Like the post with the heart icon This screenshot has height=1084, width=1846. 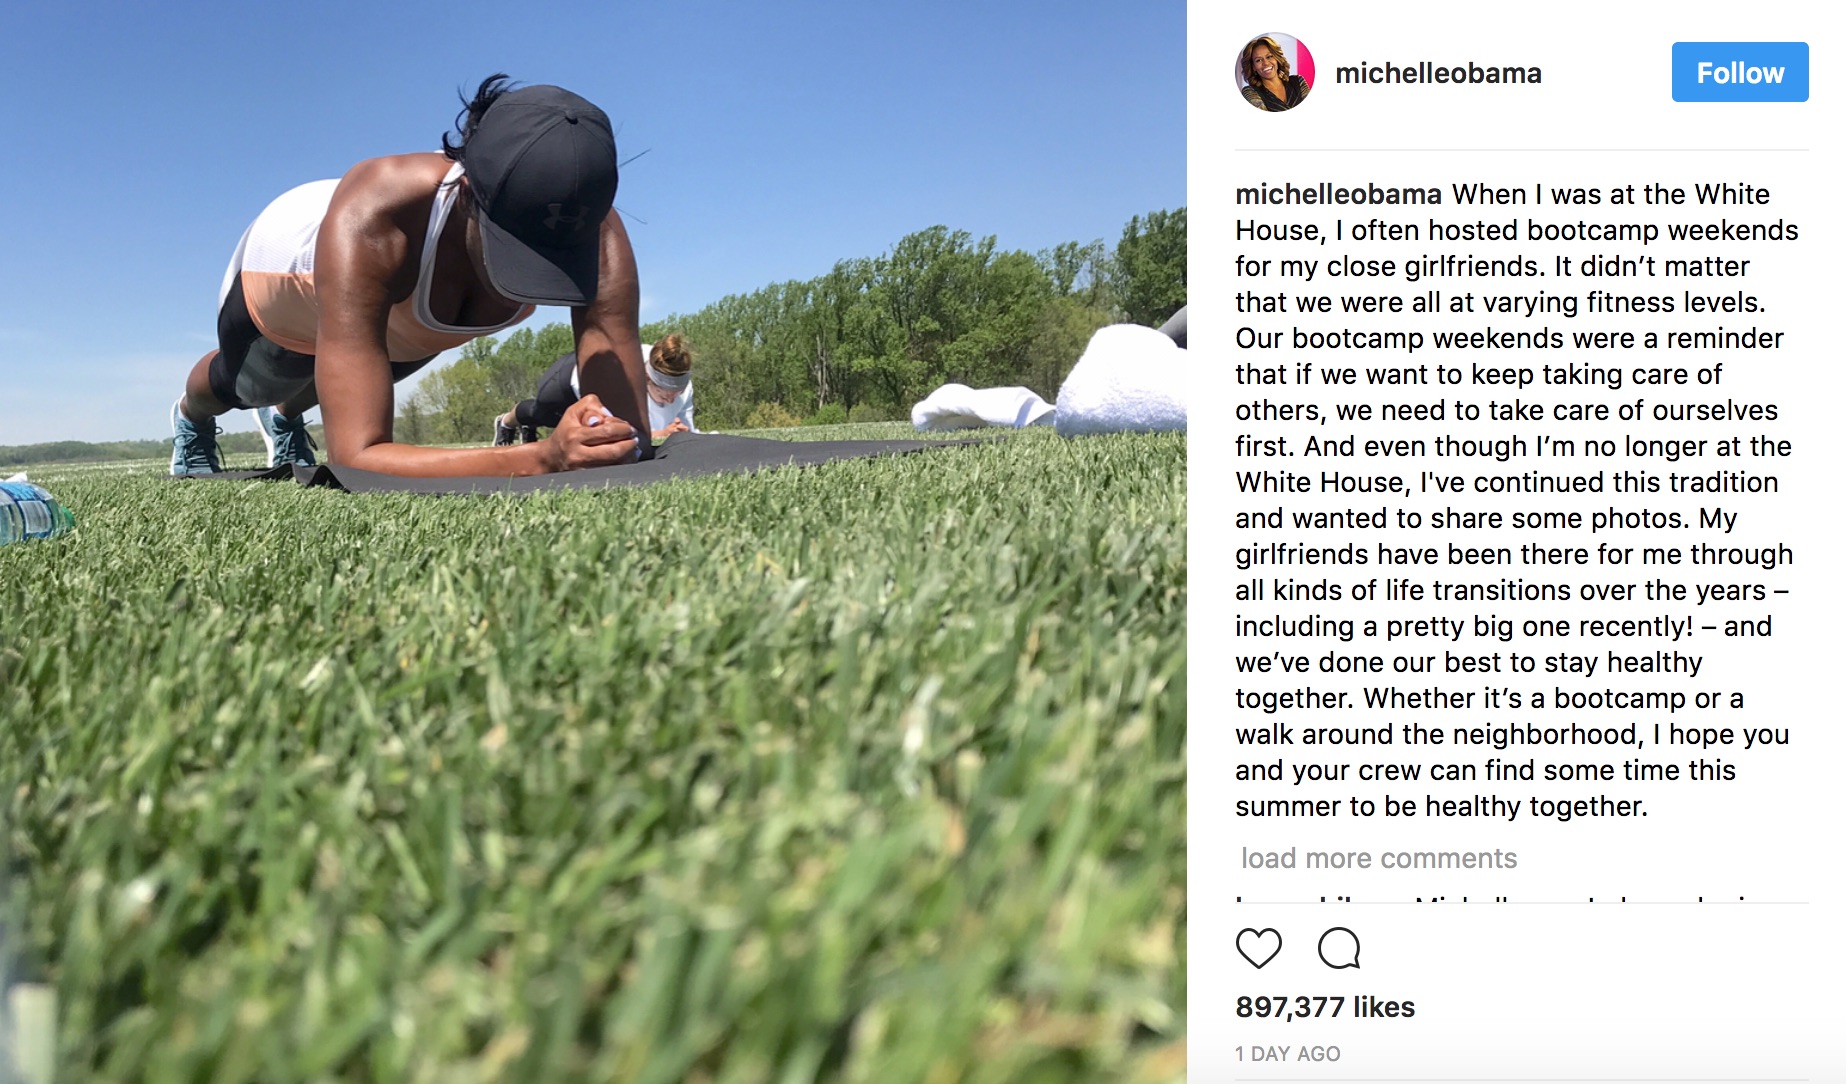(x=1258, y=948)
